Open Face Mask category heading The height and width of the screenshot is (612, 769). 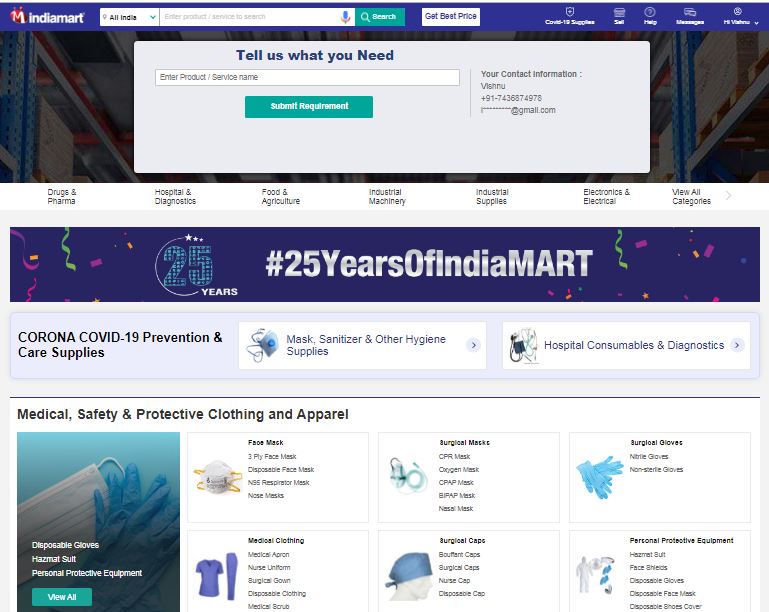click(265, 442)
